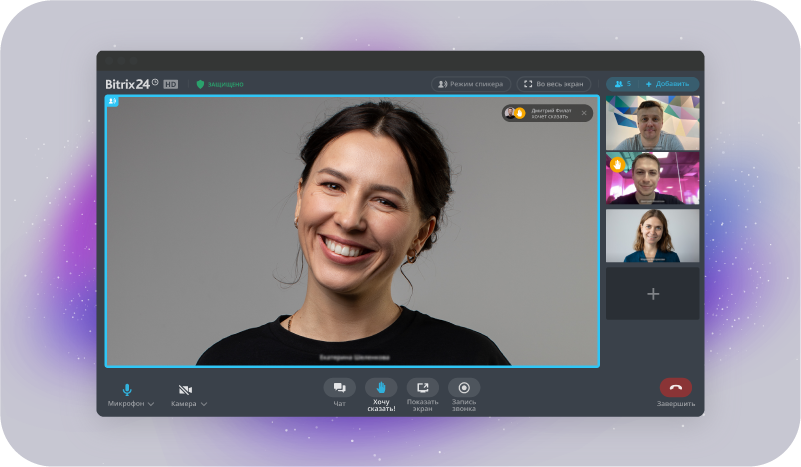The width and height of the screenshot is (801, 467).
Task: Select the participant thumbnail with raised hand
Action: coord(652,178)
